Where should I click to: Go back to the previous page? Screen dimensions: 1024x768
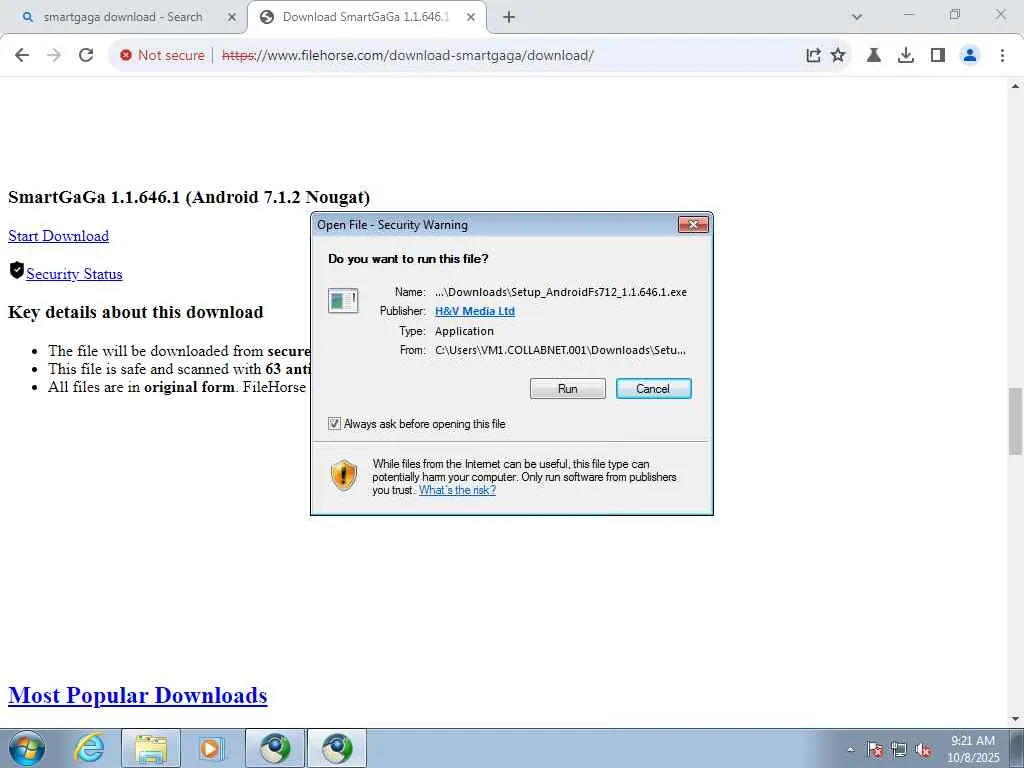[22, 56]
